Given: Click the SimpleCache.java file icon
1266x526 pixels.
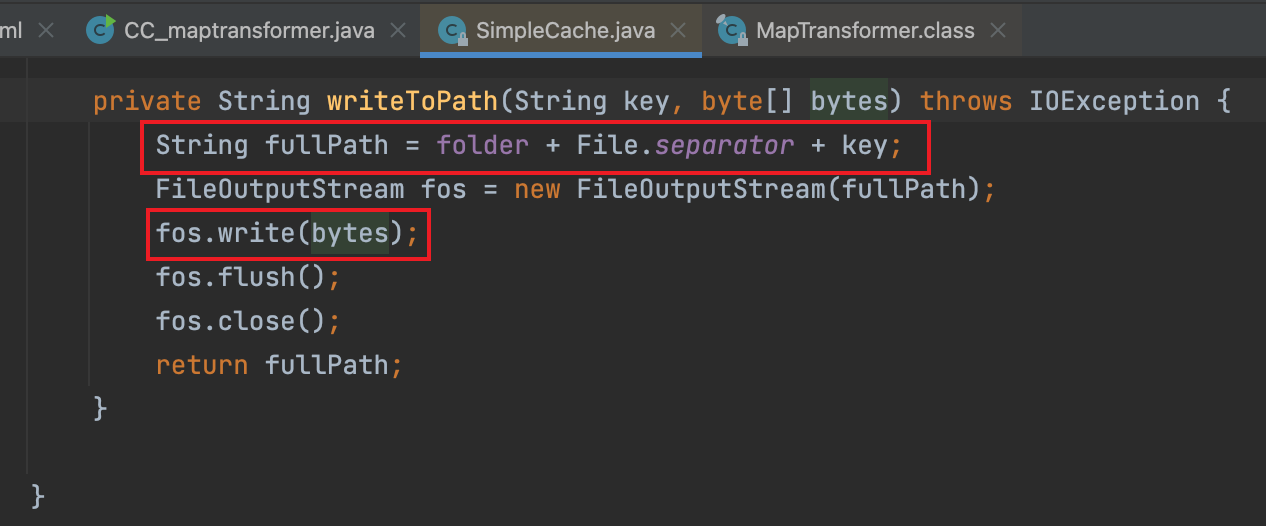Looking at the screenshot, I should coord(453,30).
